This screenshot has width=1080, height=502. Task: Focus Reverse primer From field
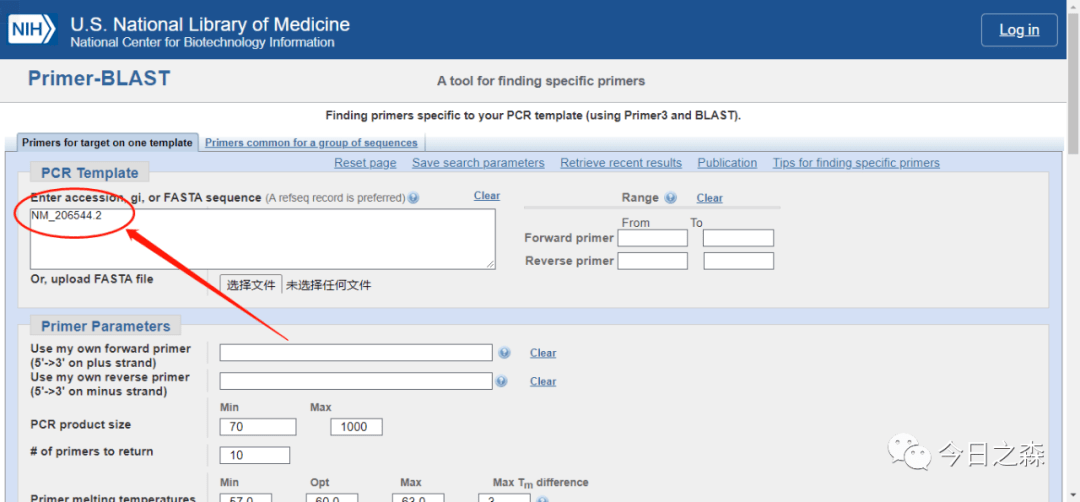tap(653, 261)
